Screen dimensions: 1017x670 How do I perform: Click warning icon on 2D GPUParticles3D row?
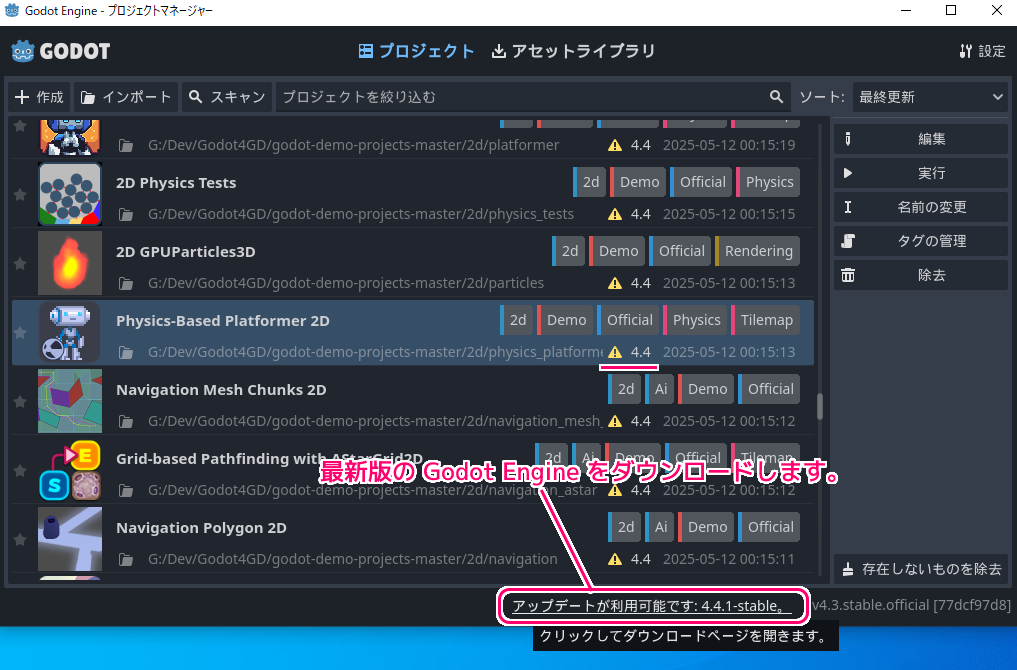(x=615, y=283)
